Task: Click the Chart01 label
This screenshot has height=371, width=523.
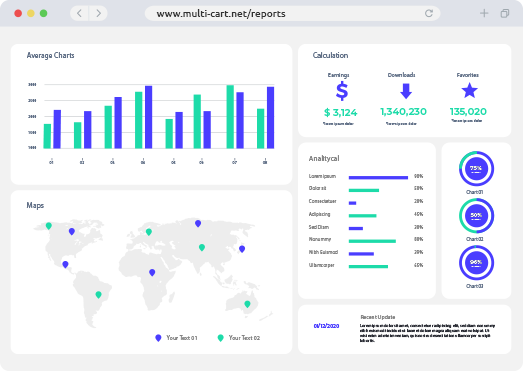Action: tap(474, 192)
